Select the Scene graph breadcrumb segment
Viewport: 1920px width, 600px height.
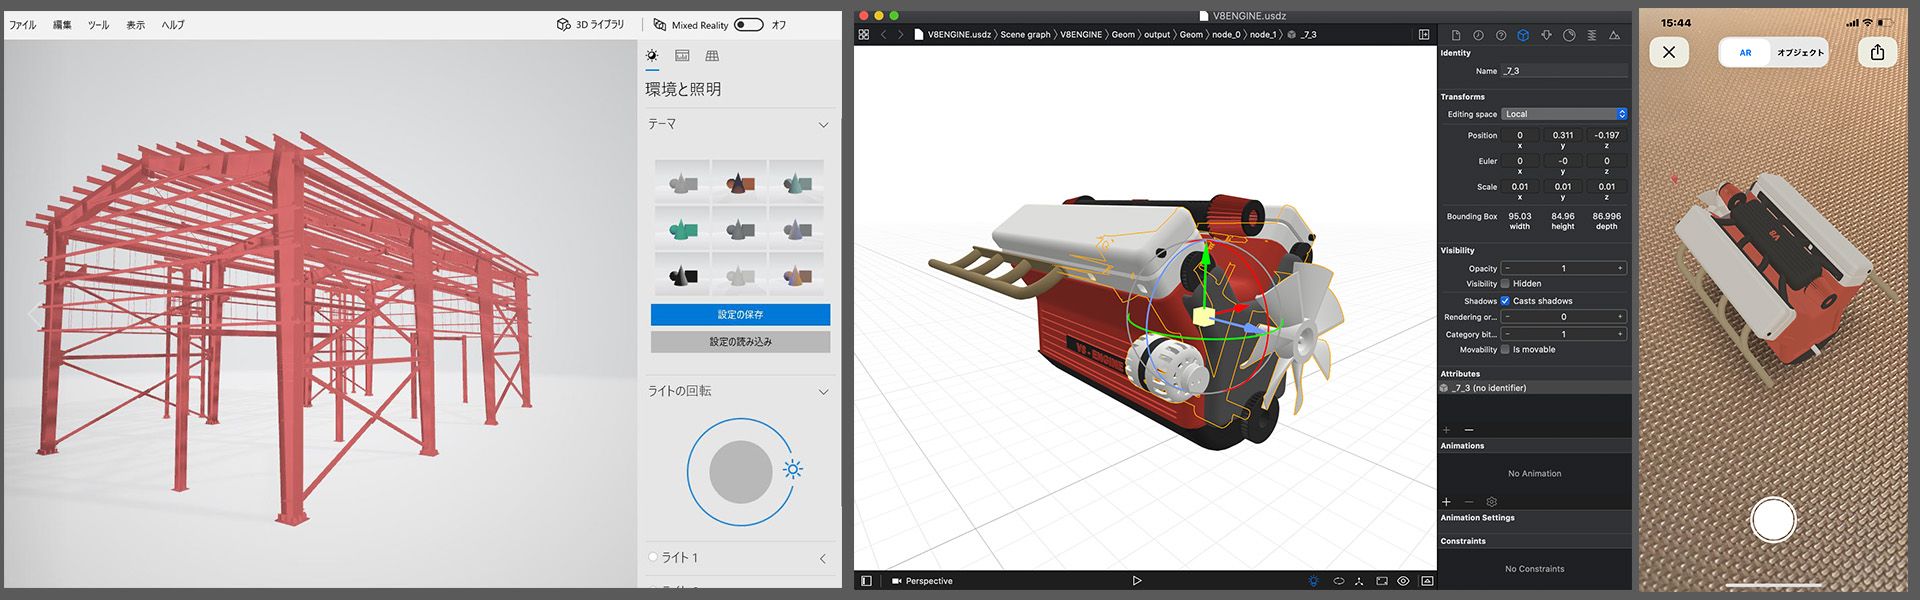click(1025, 34)
